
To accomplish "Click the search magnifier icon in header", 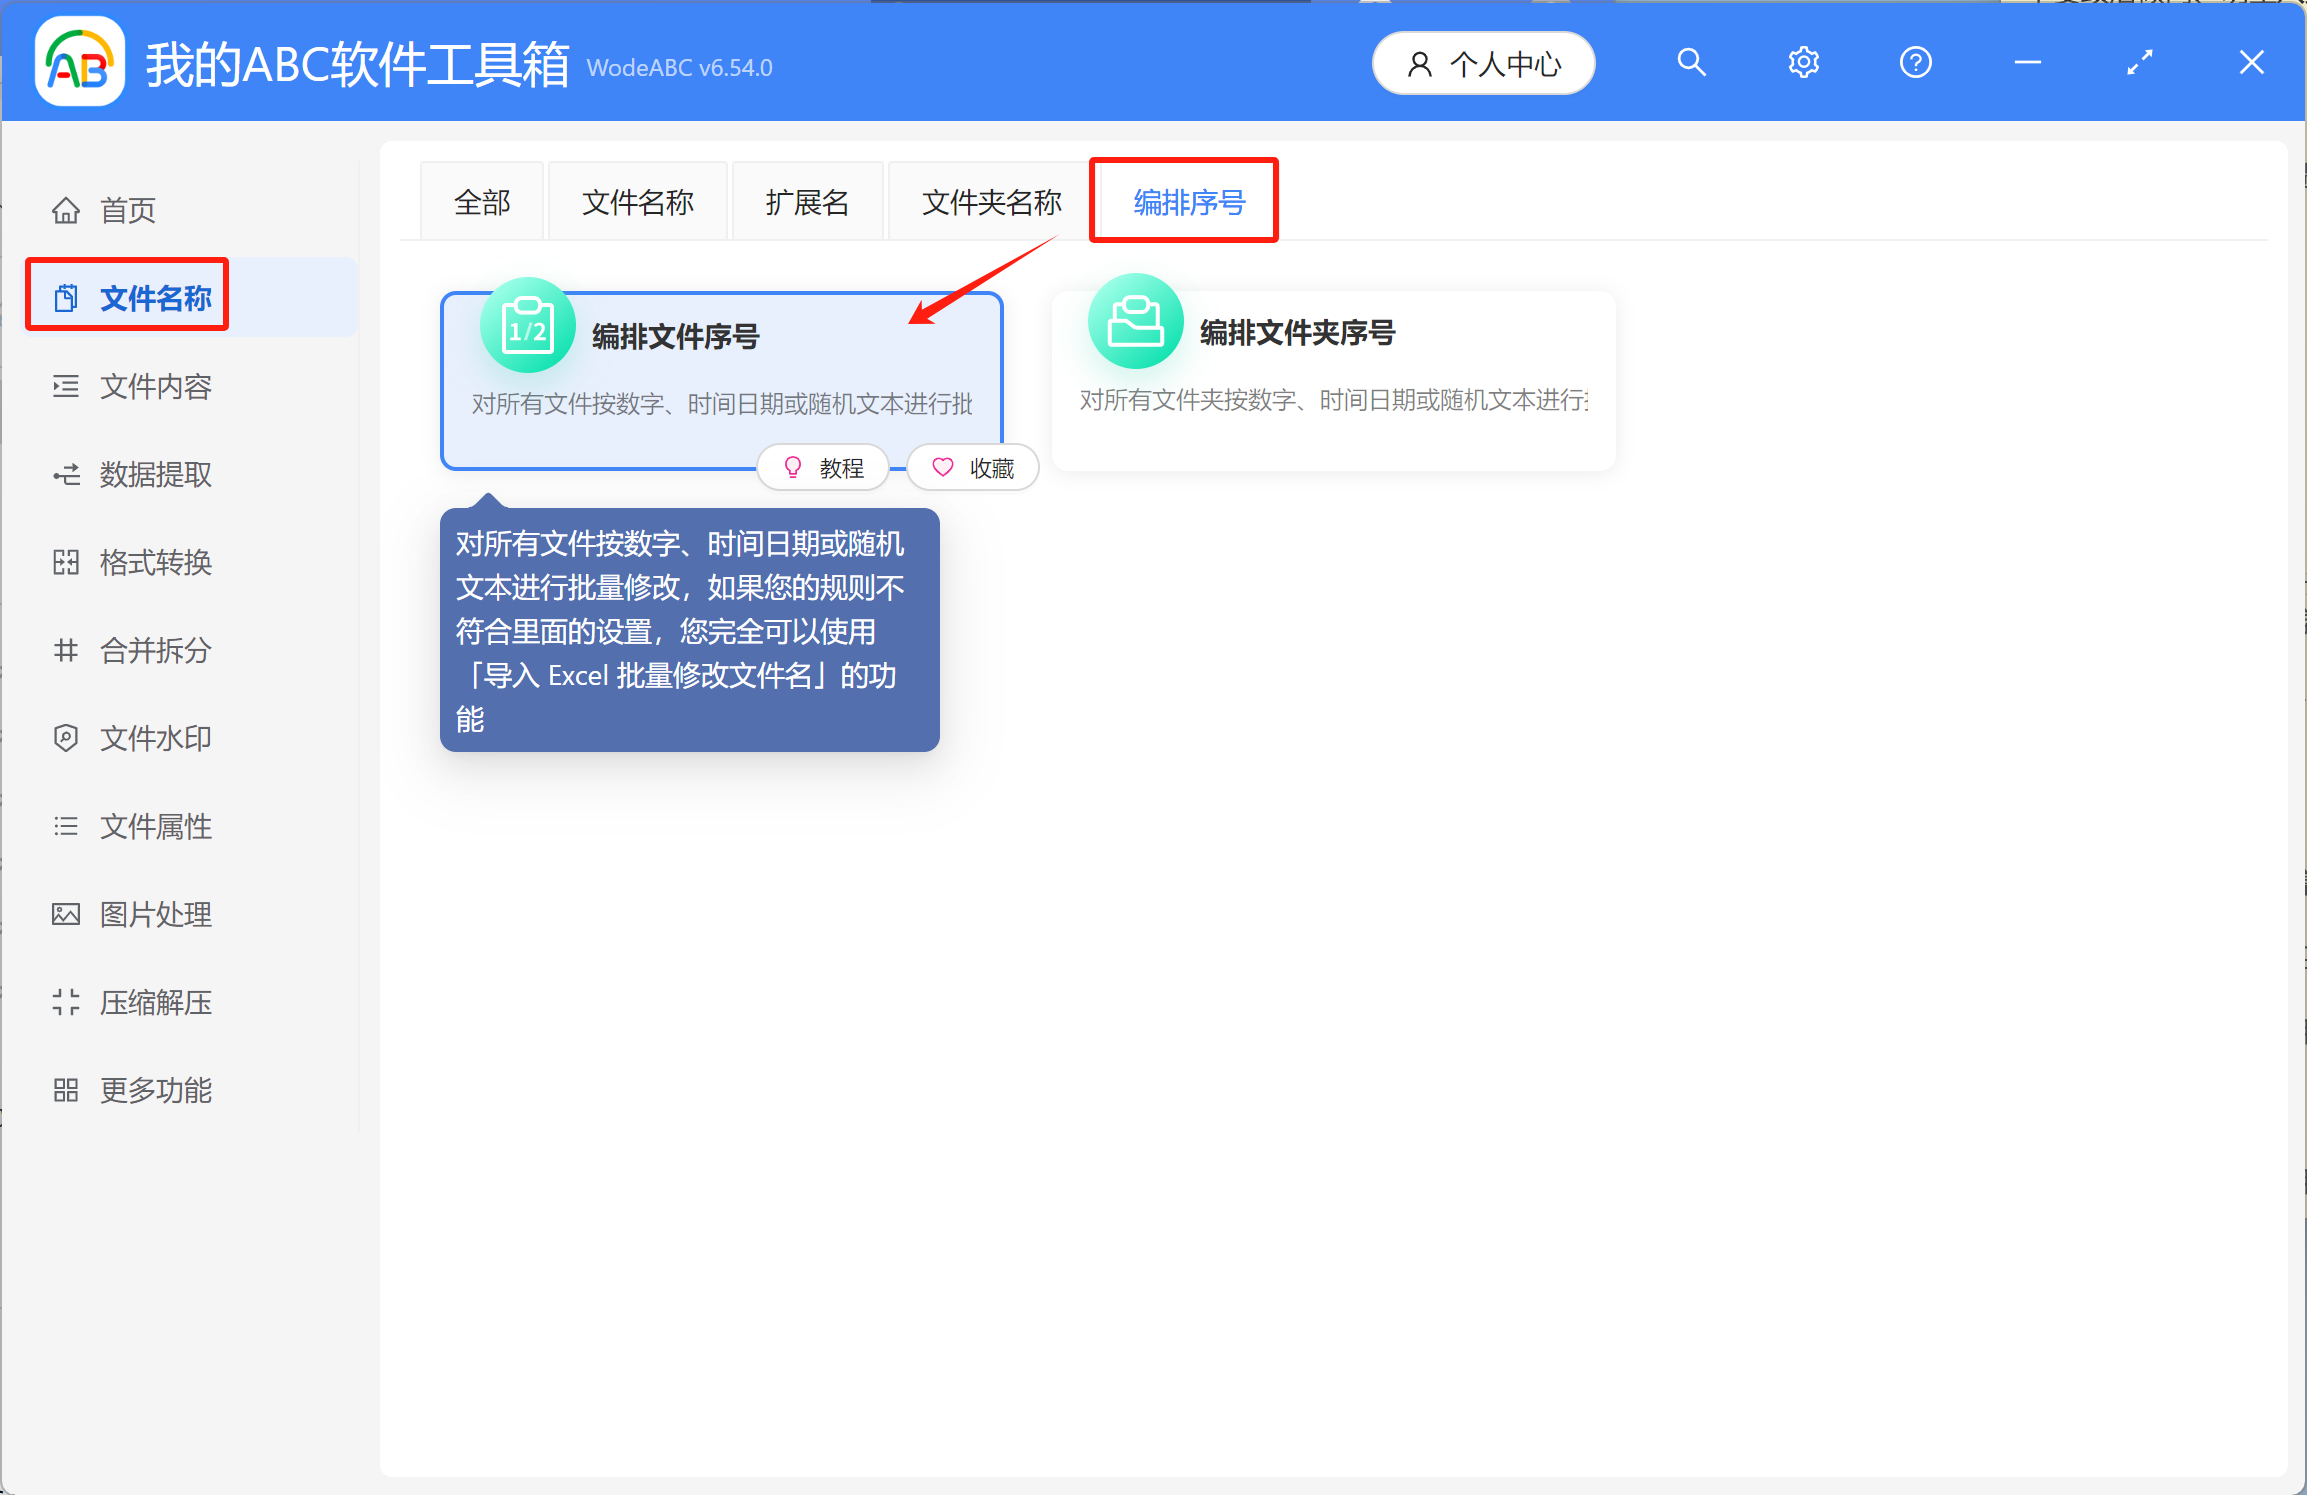I will coord(1691,63).
